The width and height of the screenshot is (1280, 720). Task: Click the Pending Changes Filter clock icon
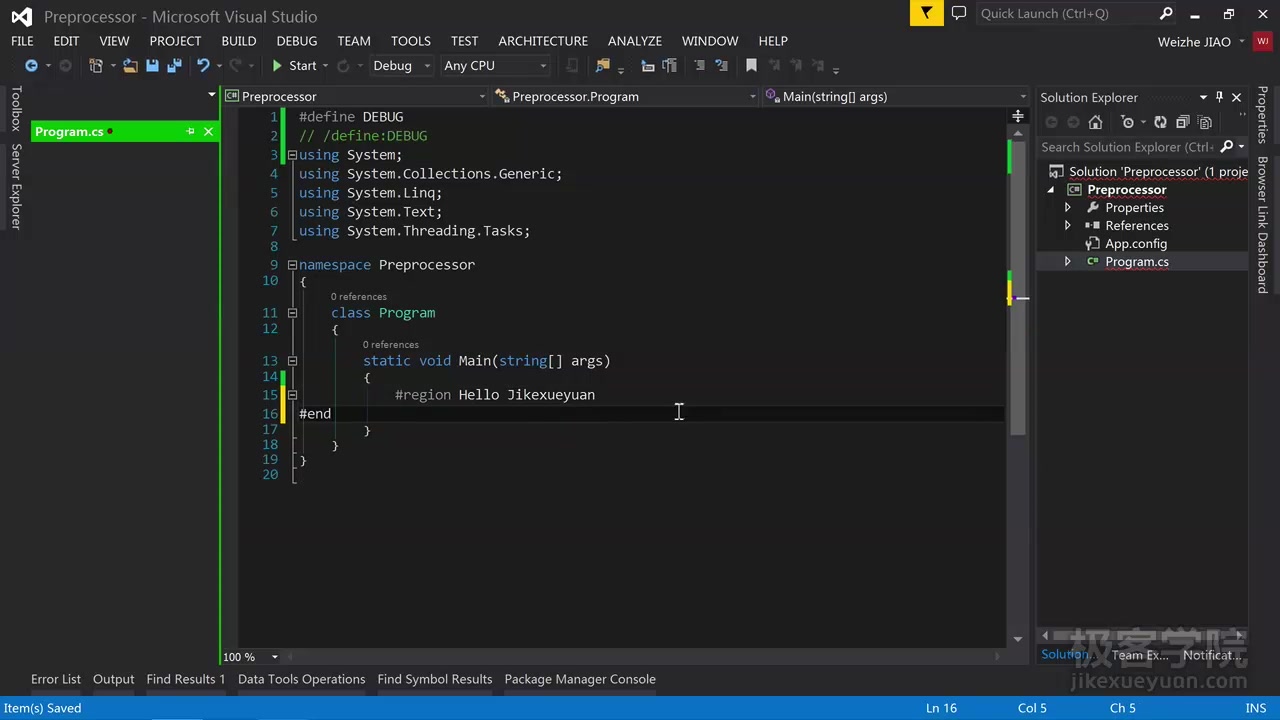[x=1128, y=122]
